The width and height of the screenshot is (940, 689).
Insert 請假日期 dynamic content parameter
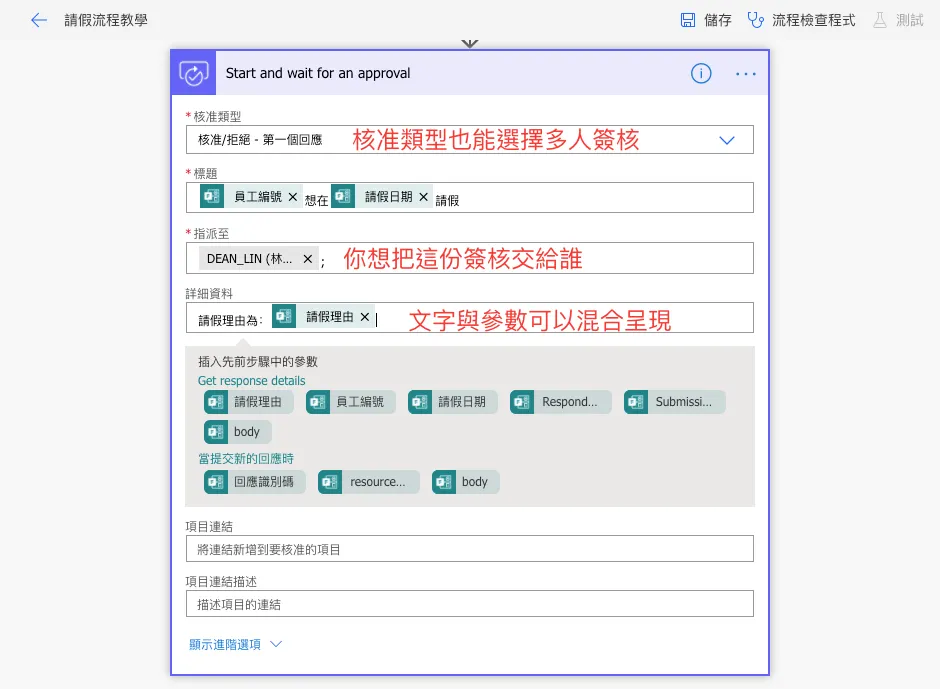click(x=453, y=402)
